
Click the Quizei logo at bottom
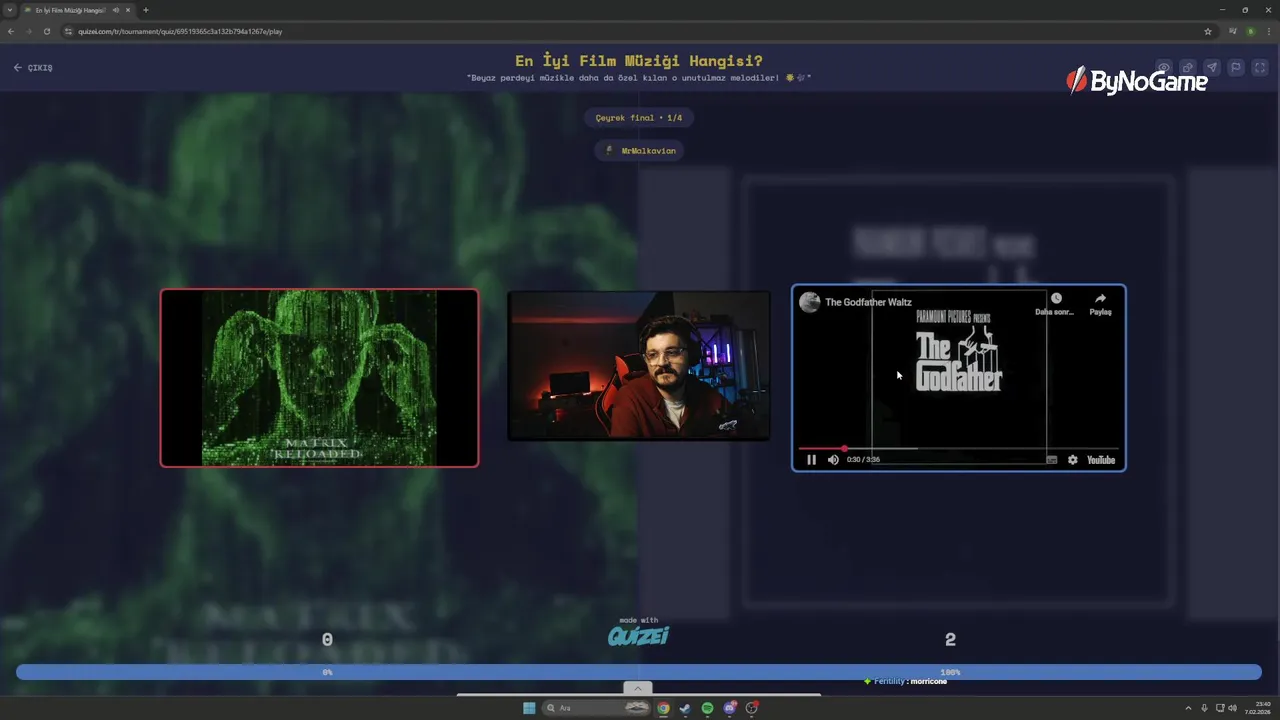(638, 634)
